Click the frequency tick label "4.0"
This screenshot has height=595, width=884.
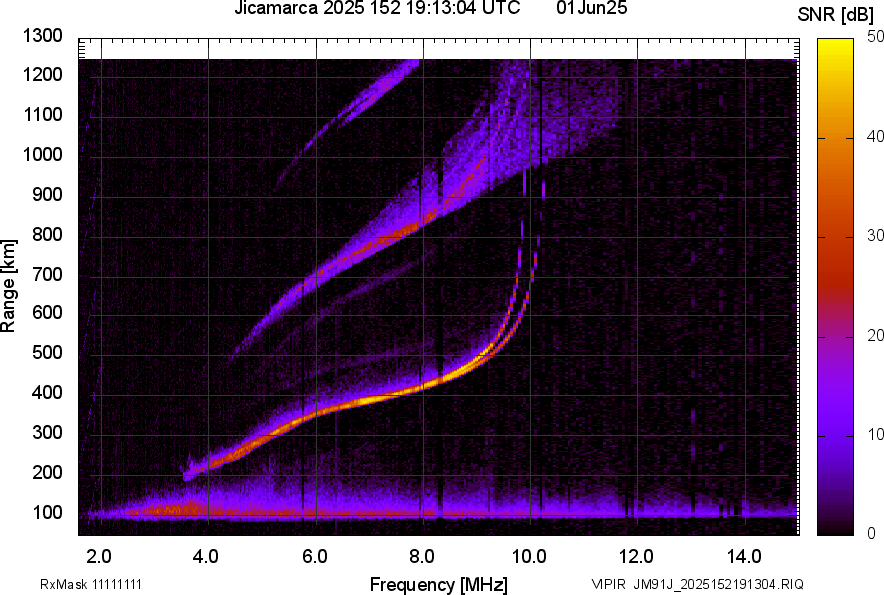point(206,557)
